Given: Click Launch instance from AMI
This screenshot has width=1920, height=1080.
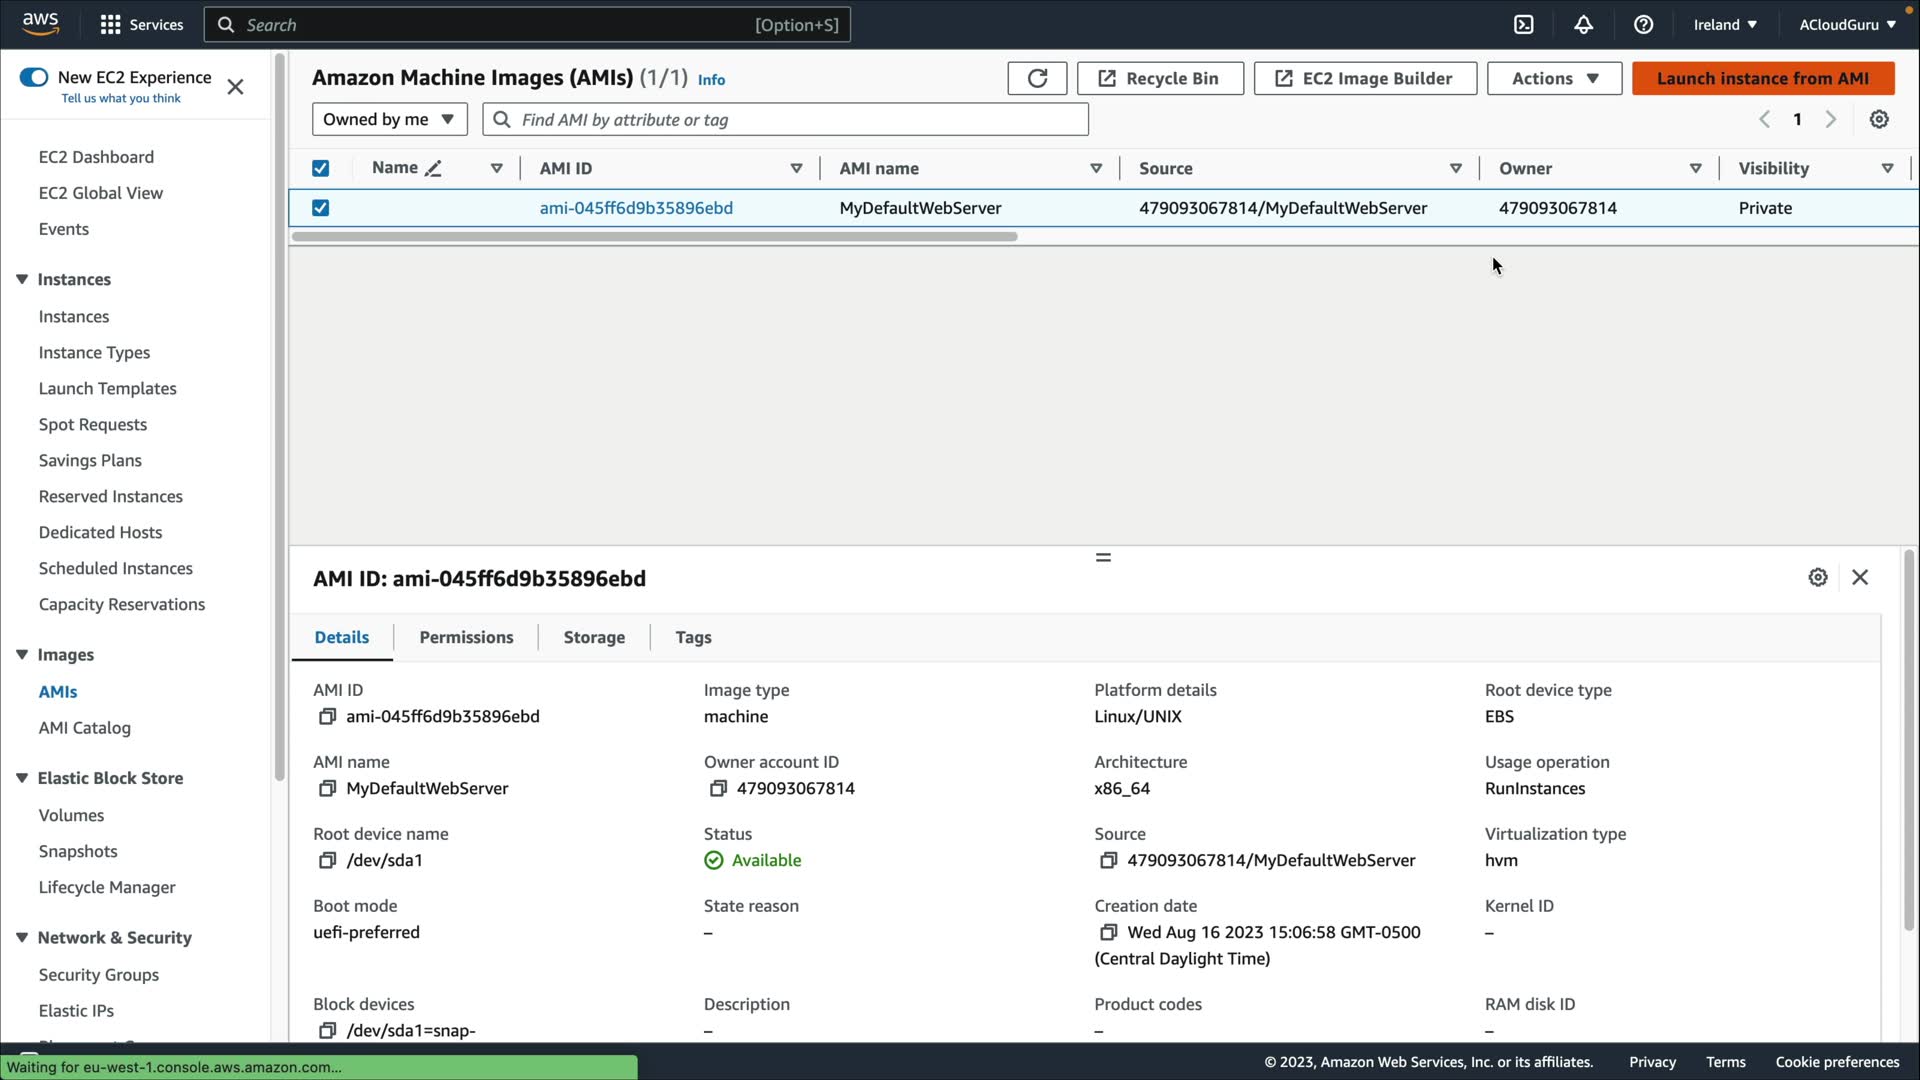Looking at the screenshot, I should 1762,78.
